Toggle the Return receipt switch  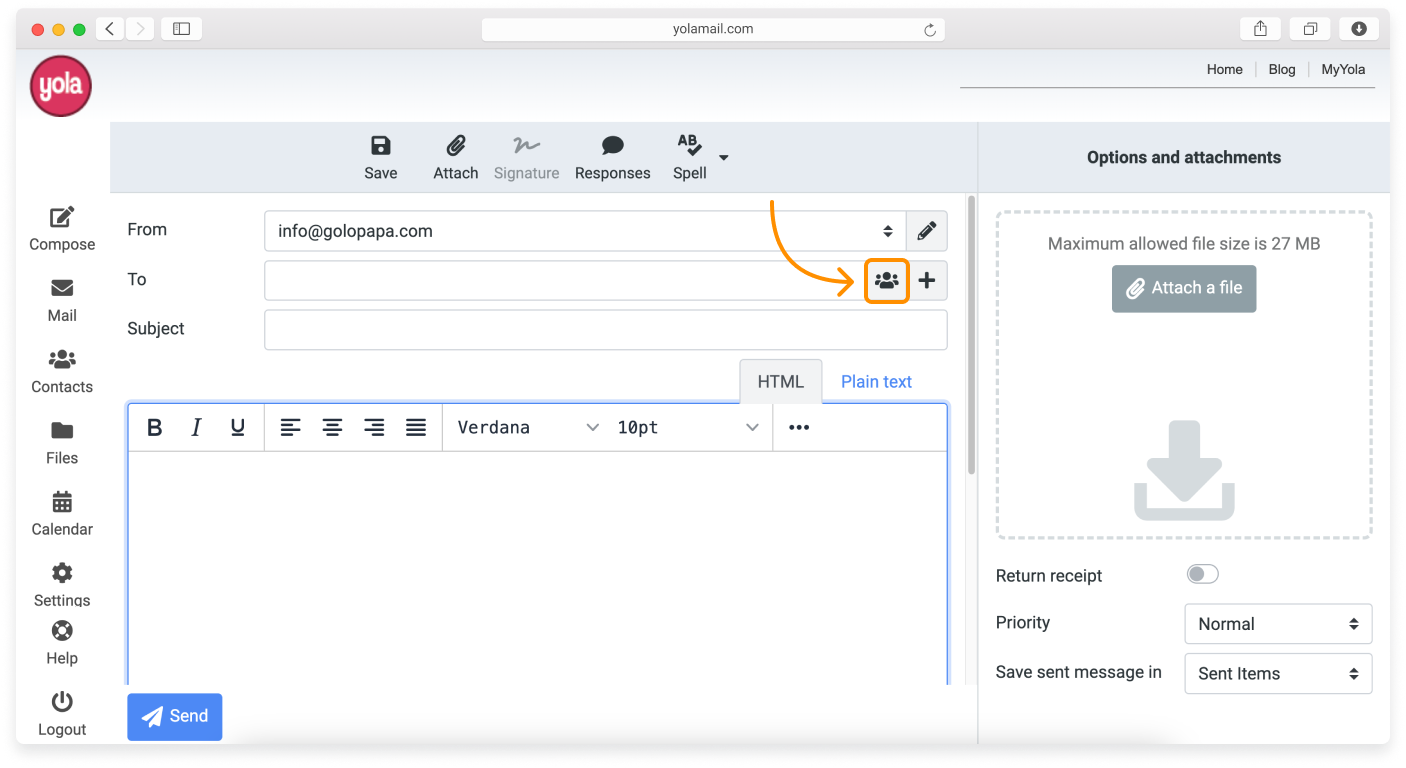pyautogui.click(x=1202, y=574)
